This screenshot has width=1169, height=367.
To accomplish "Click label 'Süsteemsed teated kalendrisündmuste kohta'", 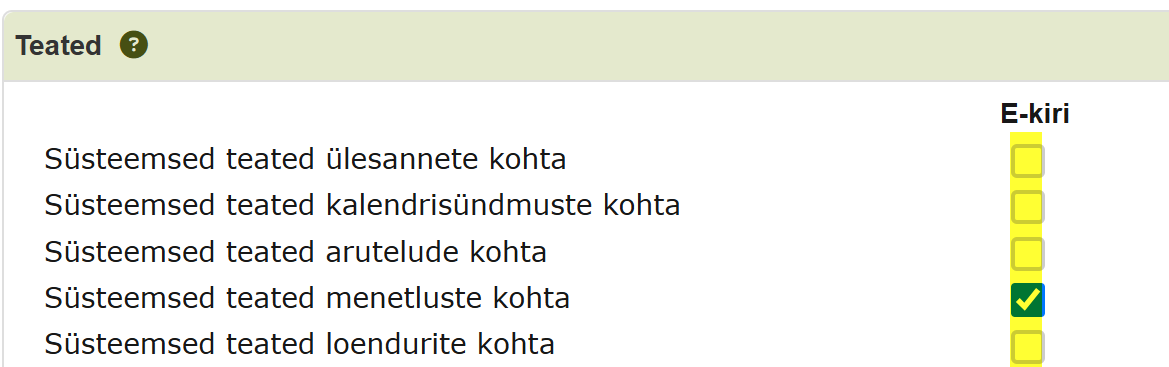I will click(x=362, y=206).
